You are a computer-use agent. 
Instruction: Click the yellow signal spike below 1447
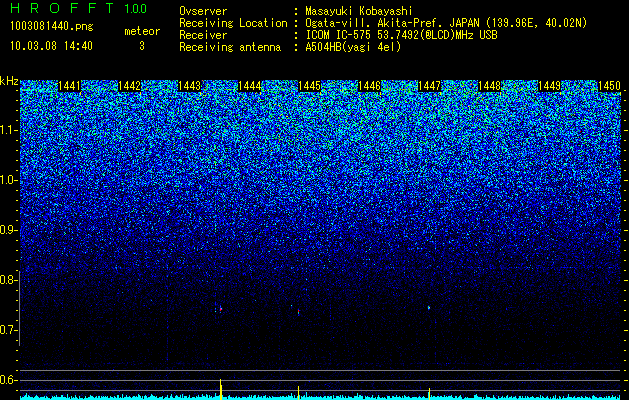pos(429,394)
